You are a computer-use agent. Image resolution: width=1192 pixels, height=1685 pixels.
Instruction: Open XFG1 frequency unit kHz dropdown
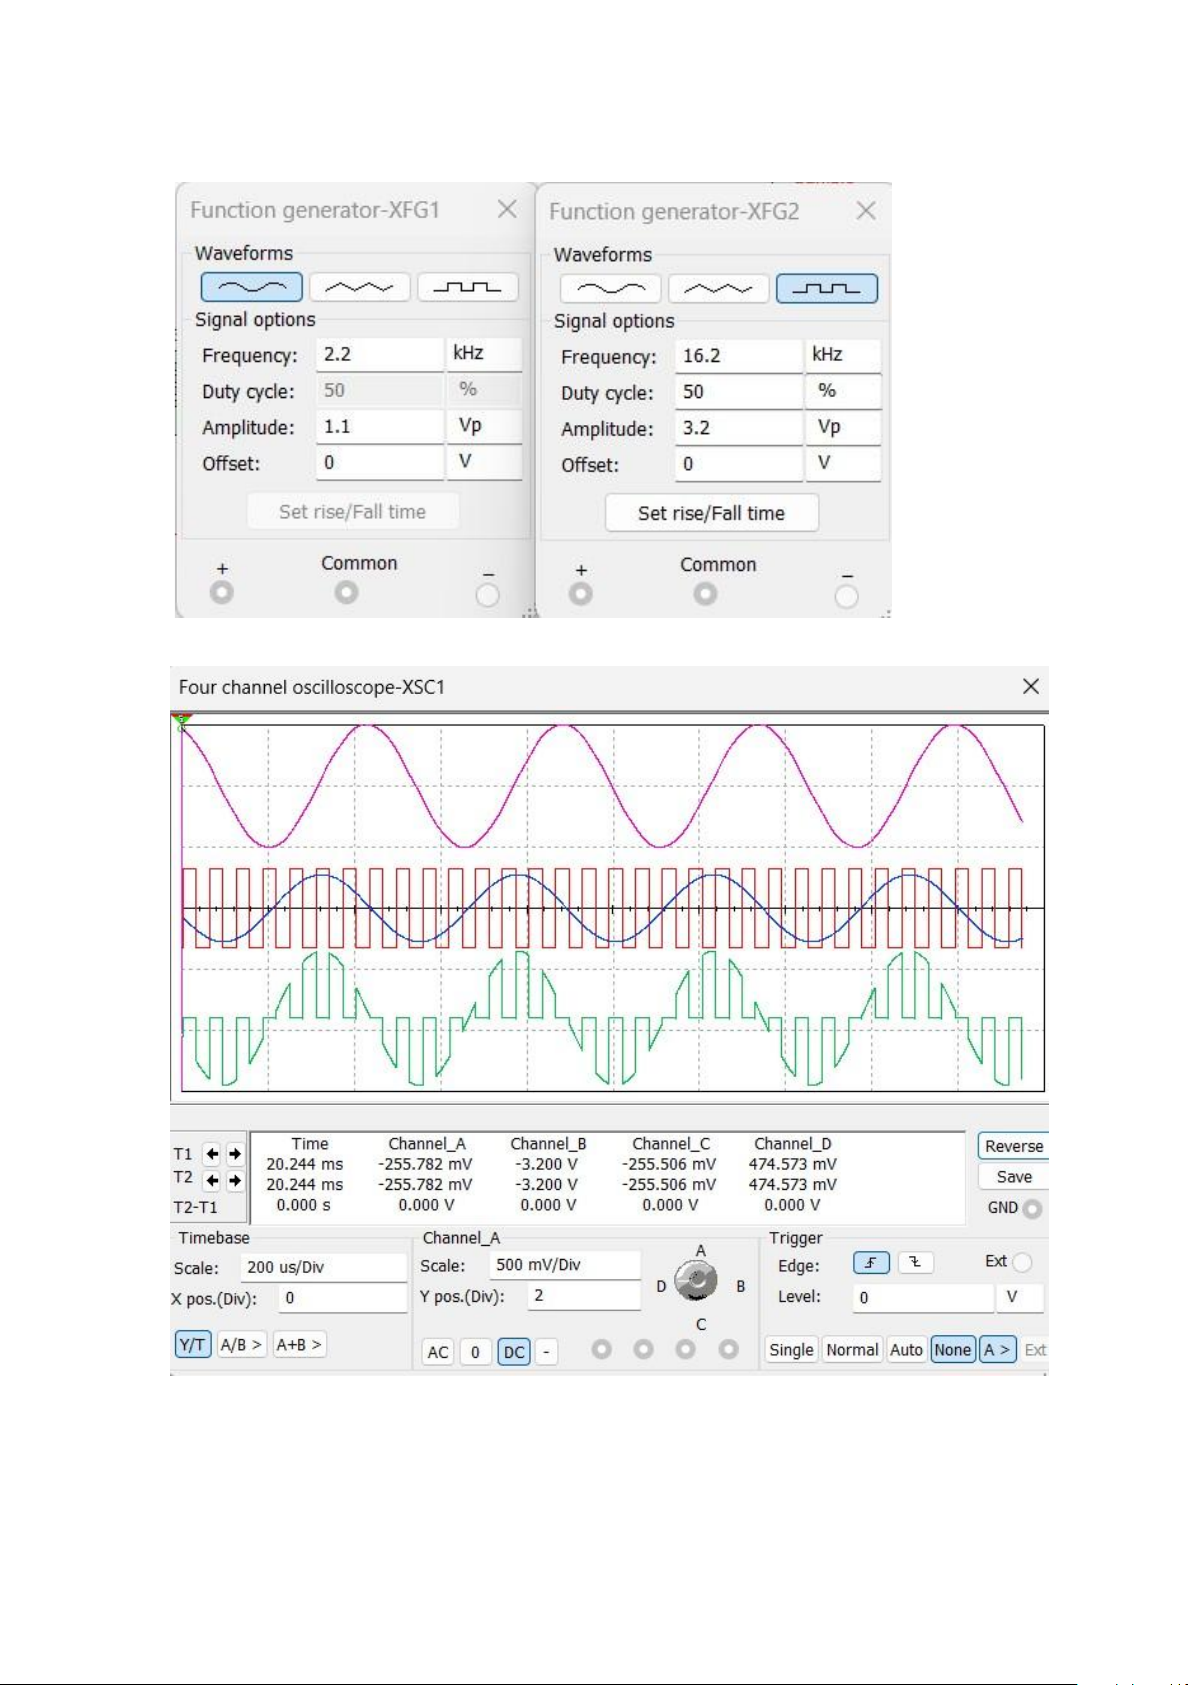point(484,353)
